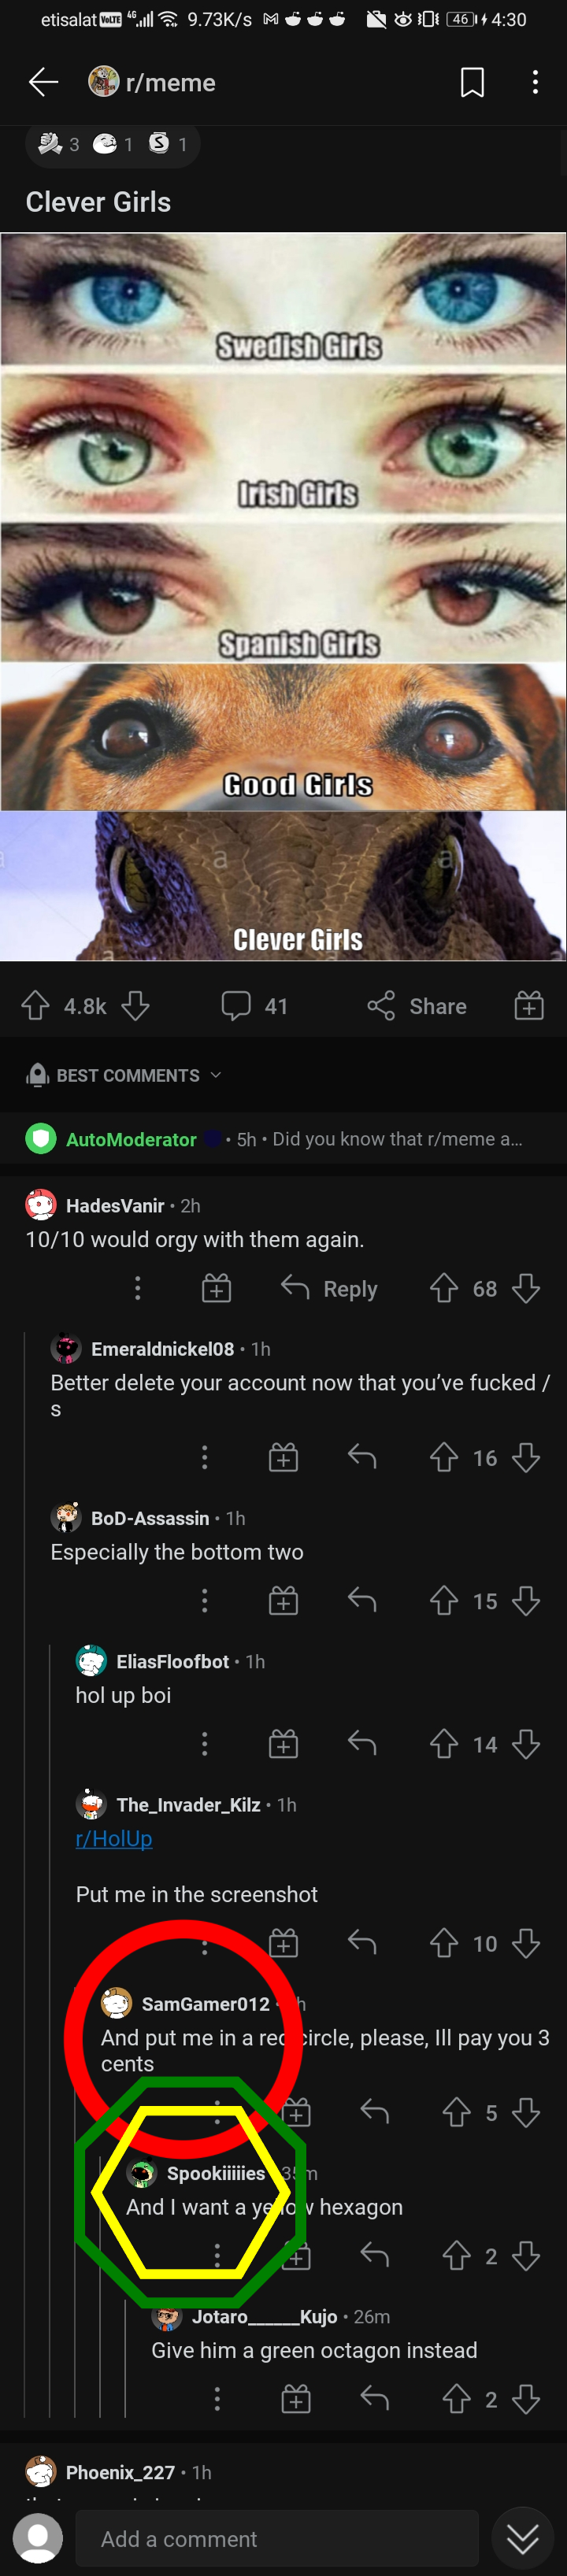567x2576 pixels.
Task: Open the three-dot overflow menu
Action: (x=535, y=82)
